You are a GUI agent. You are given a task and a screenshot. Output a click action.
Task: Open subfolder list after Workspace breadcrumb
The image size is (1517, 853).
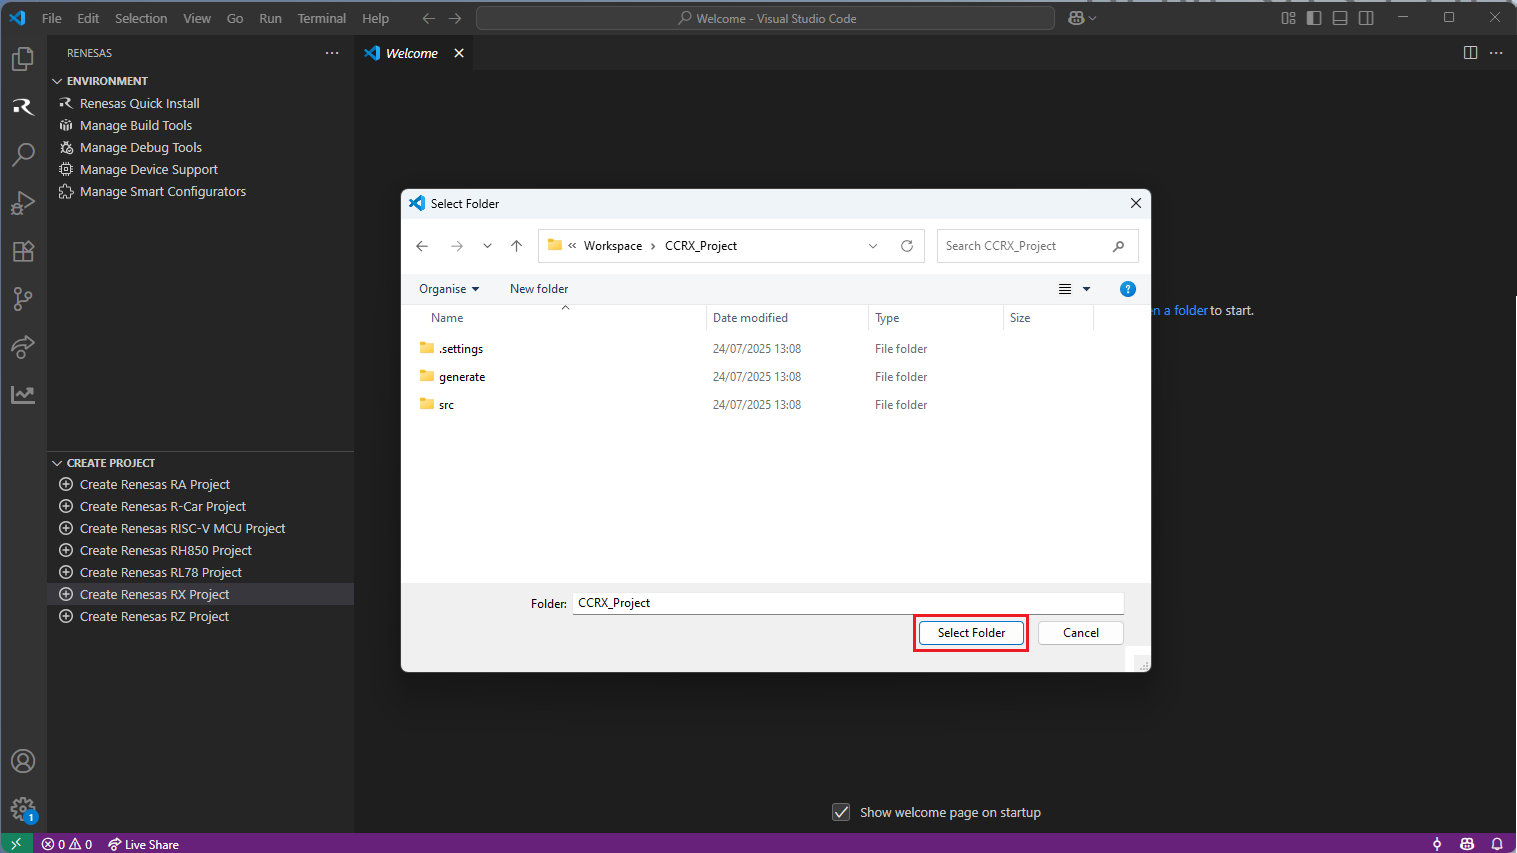[x=653, y=246]
